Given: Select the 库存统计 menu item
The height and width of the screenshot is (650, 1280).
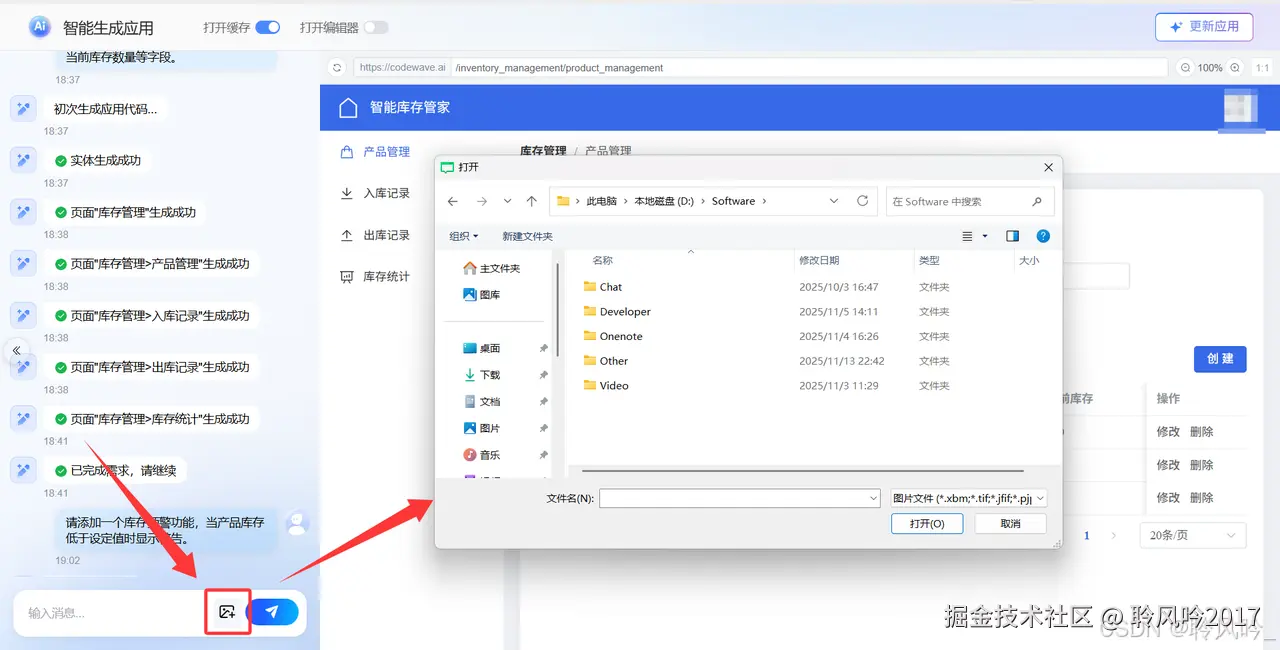Looking at the screenshot, I should (385, 277).
